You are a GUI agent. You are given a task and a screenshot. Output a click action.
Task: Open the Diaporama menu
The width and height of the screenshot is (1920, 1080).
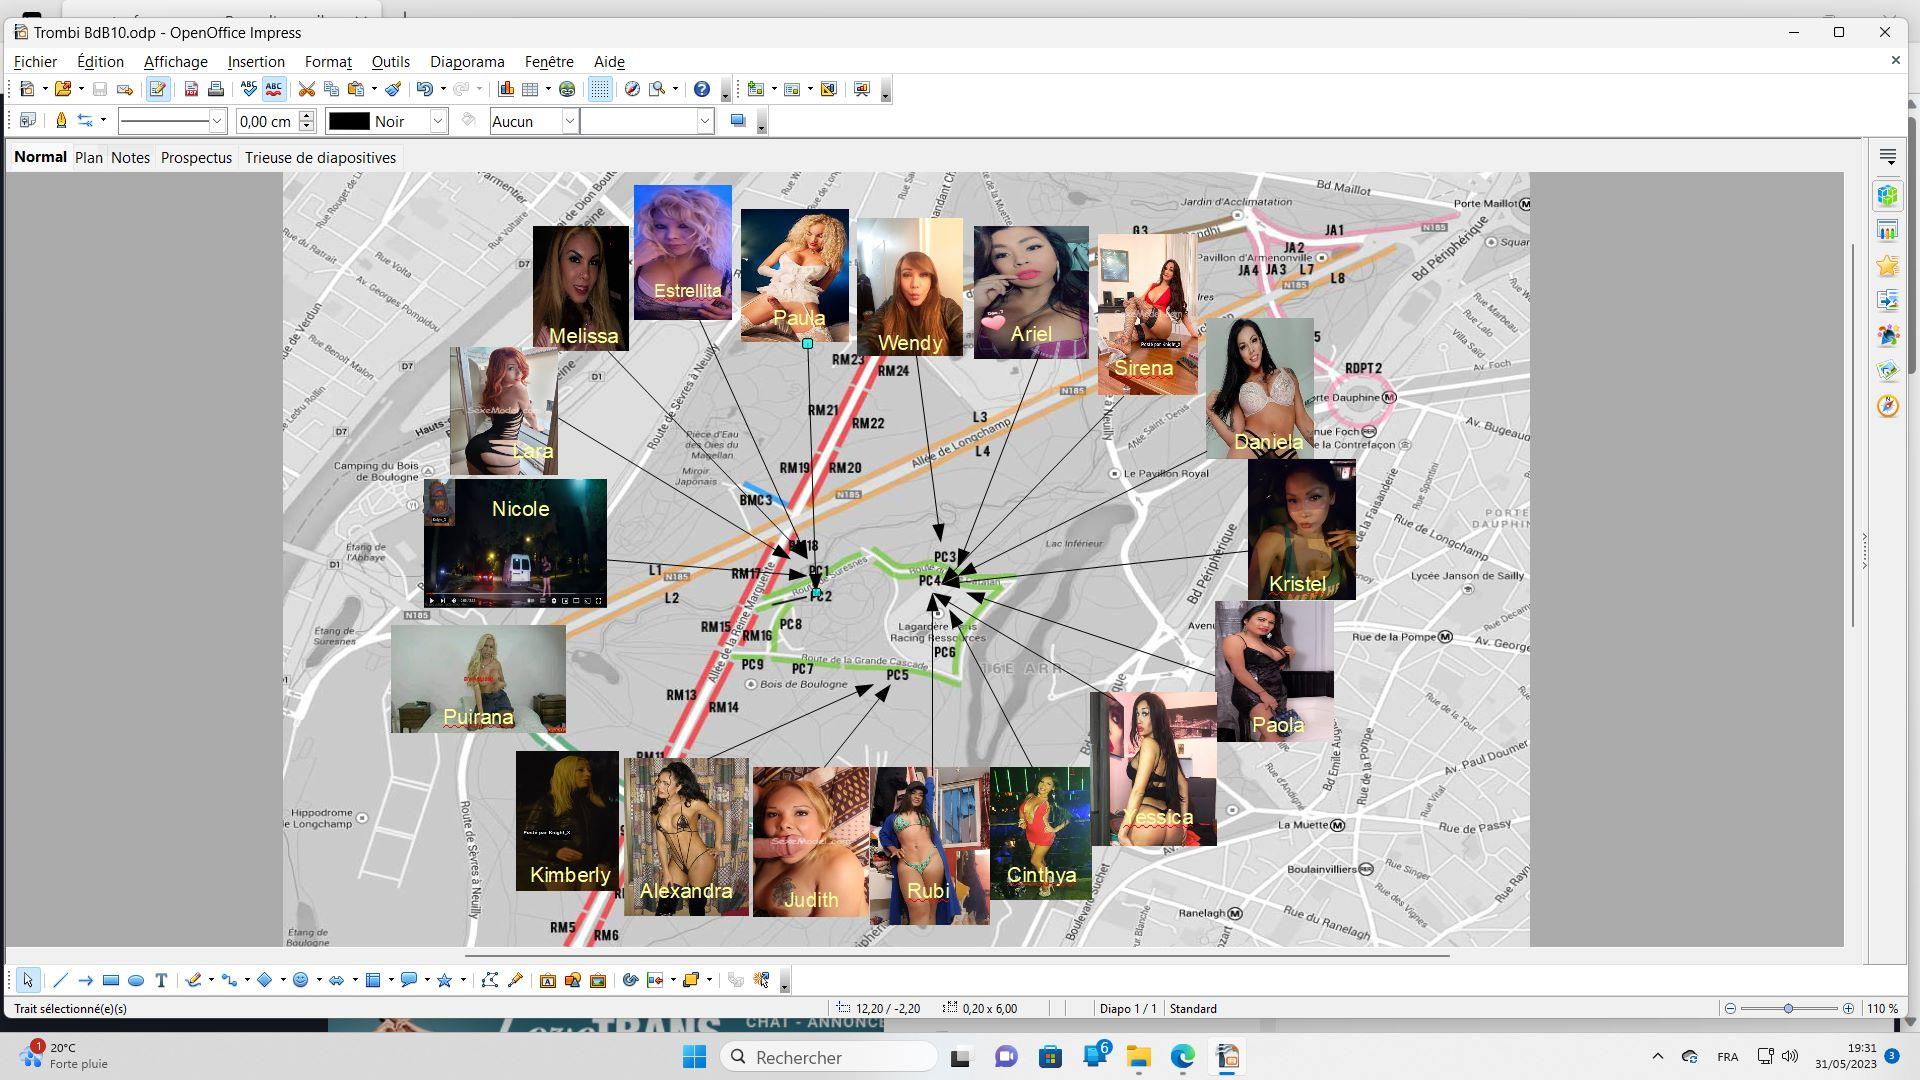coord(467,62)
